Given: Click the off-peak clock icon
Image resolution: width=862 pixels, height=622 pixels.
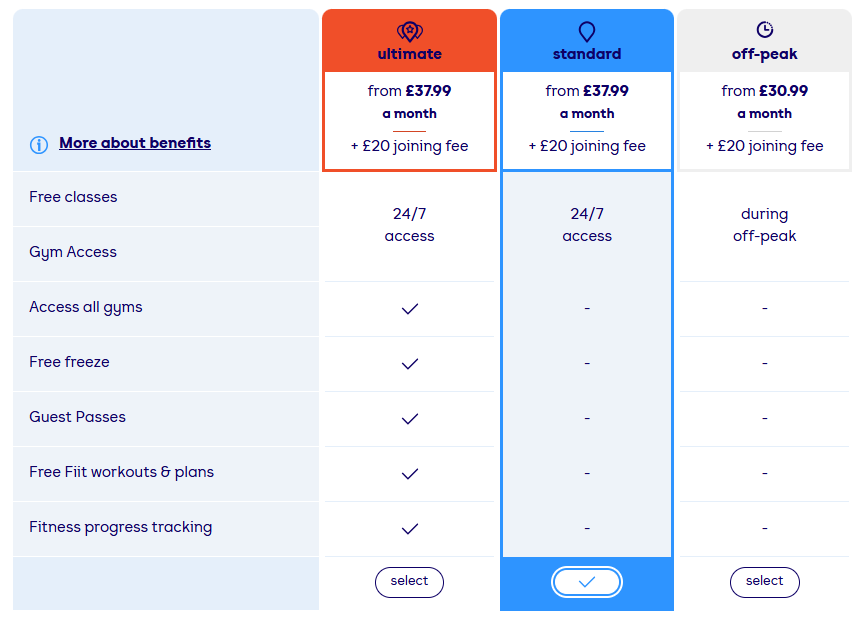Looking at the screenshot, I should coord(764,28).
